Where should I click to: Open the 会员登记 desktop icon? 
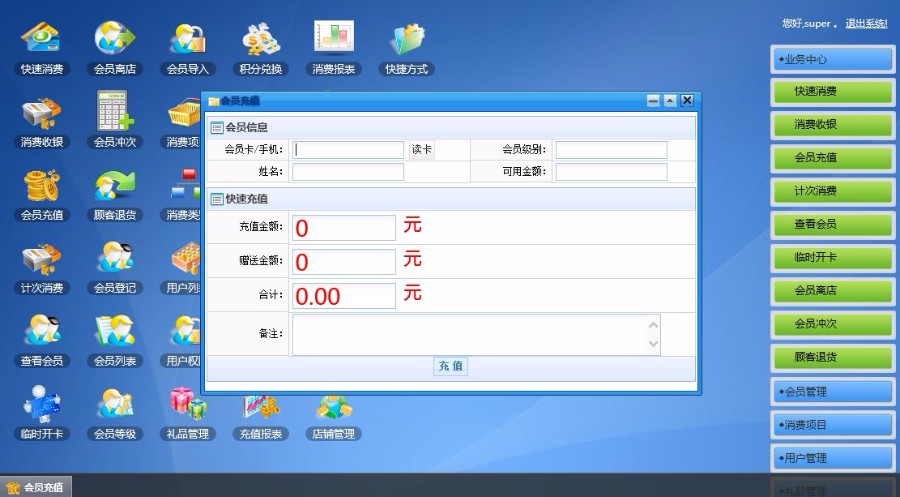pos(115,267)
